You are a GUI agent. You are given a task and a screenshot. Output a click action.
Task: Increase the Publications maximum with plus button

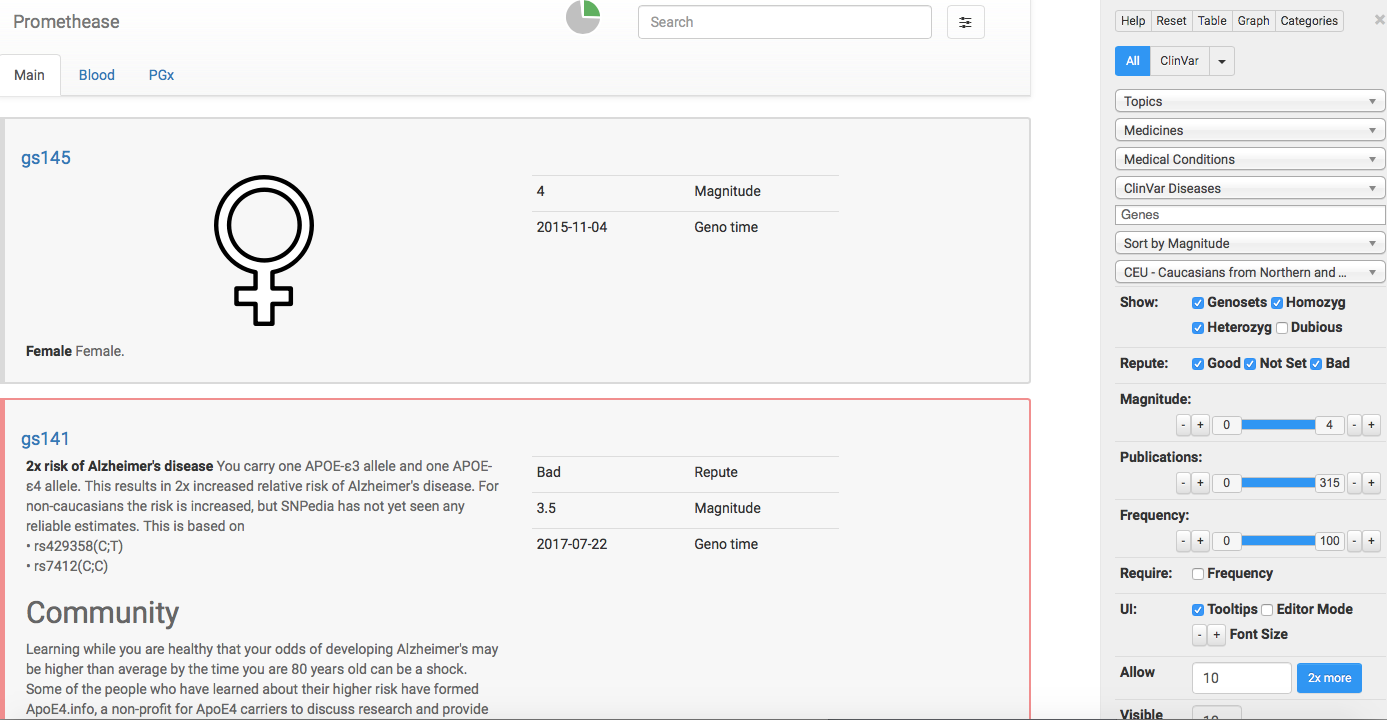[1372, 483]
